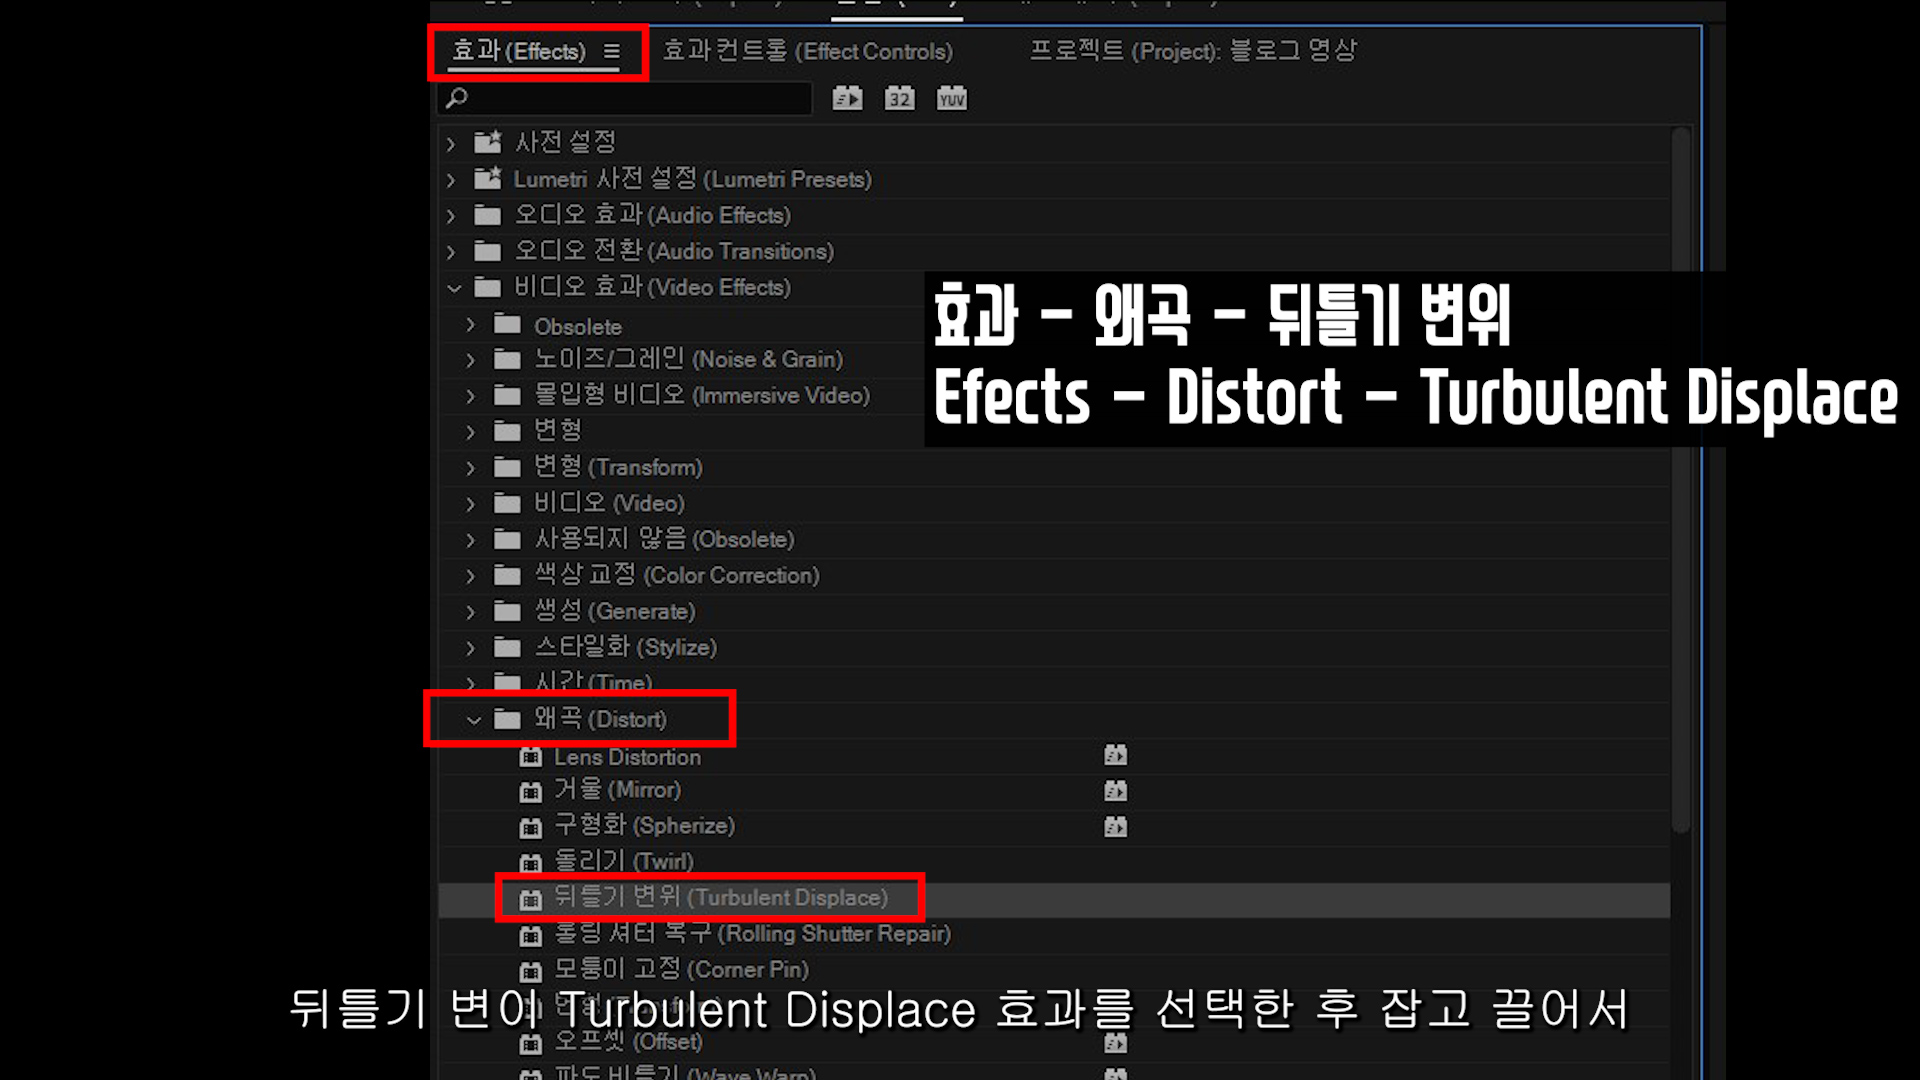Image resolution: width=1920 pixels, height=1080 pixels.
Task: Select the Mirror effect icon
Action: tap(530, 792)
